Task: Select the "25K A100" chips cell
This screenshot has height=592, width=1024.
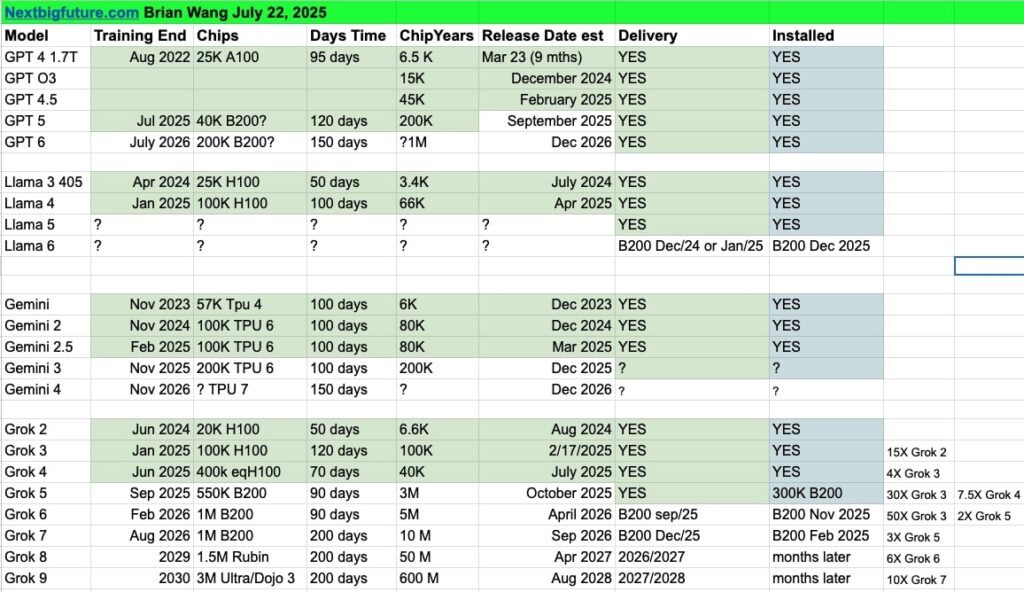Action: [250, 57]
